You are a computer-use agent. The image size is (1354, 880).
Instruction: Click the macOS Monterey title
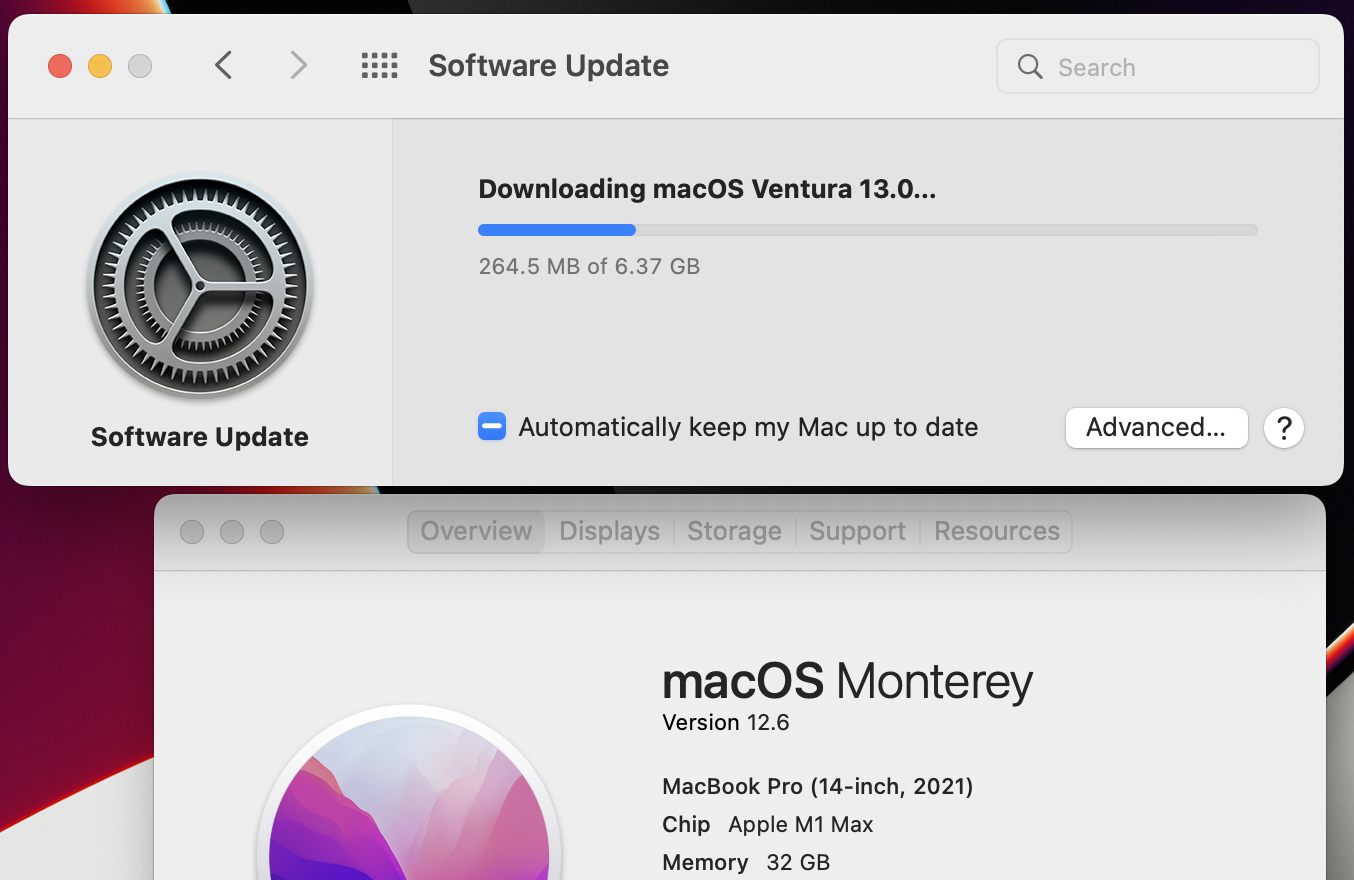click(847, 682)
